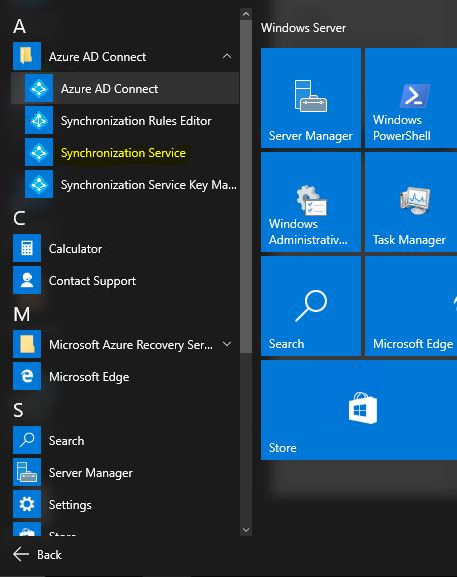Viewport: 457px width, 577px height.
Task: Click the scroll up arrow of app list
Action: 246,14
